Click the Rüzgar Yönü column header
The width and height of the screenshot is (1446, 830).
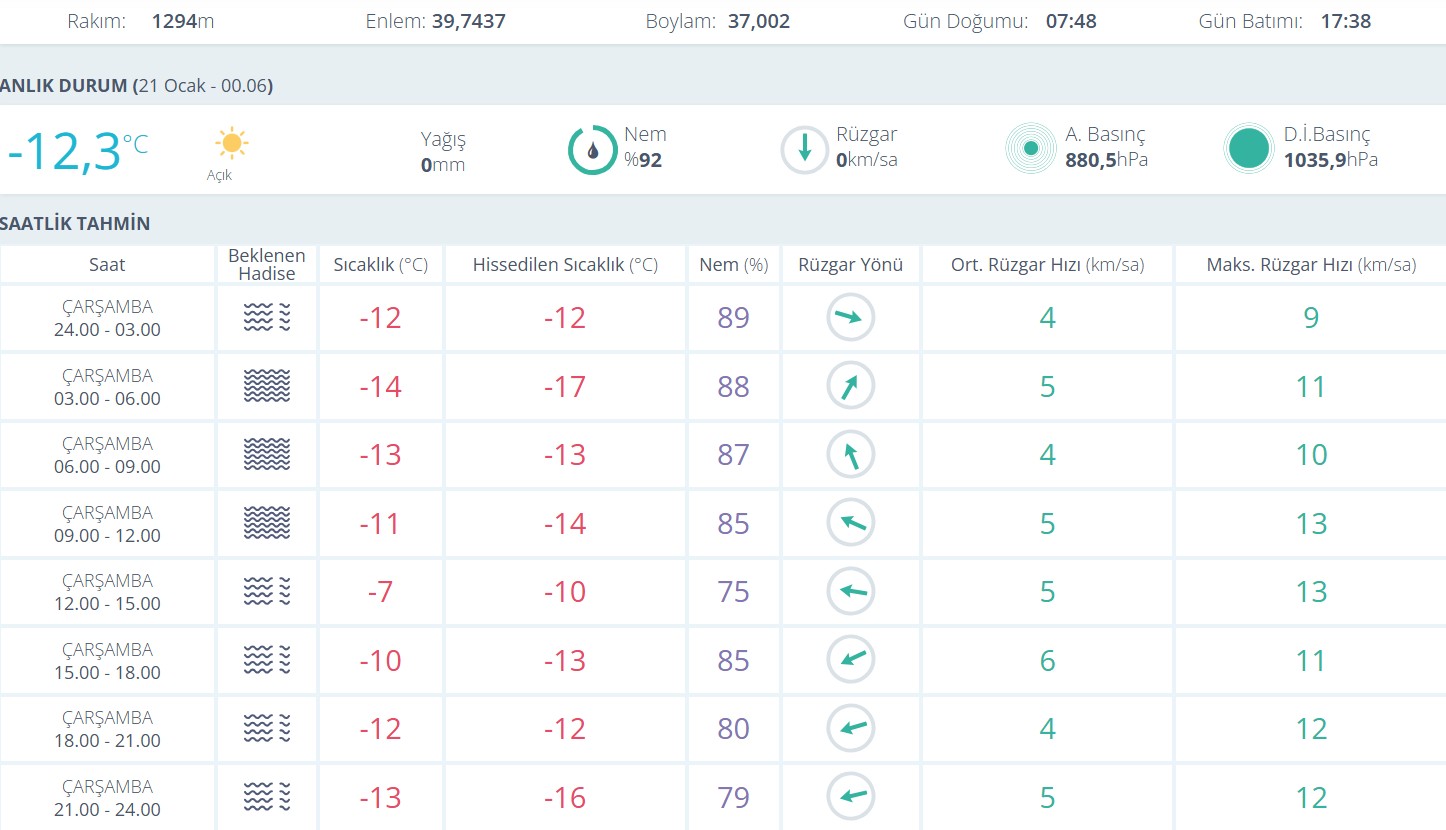tap(850, 265)
